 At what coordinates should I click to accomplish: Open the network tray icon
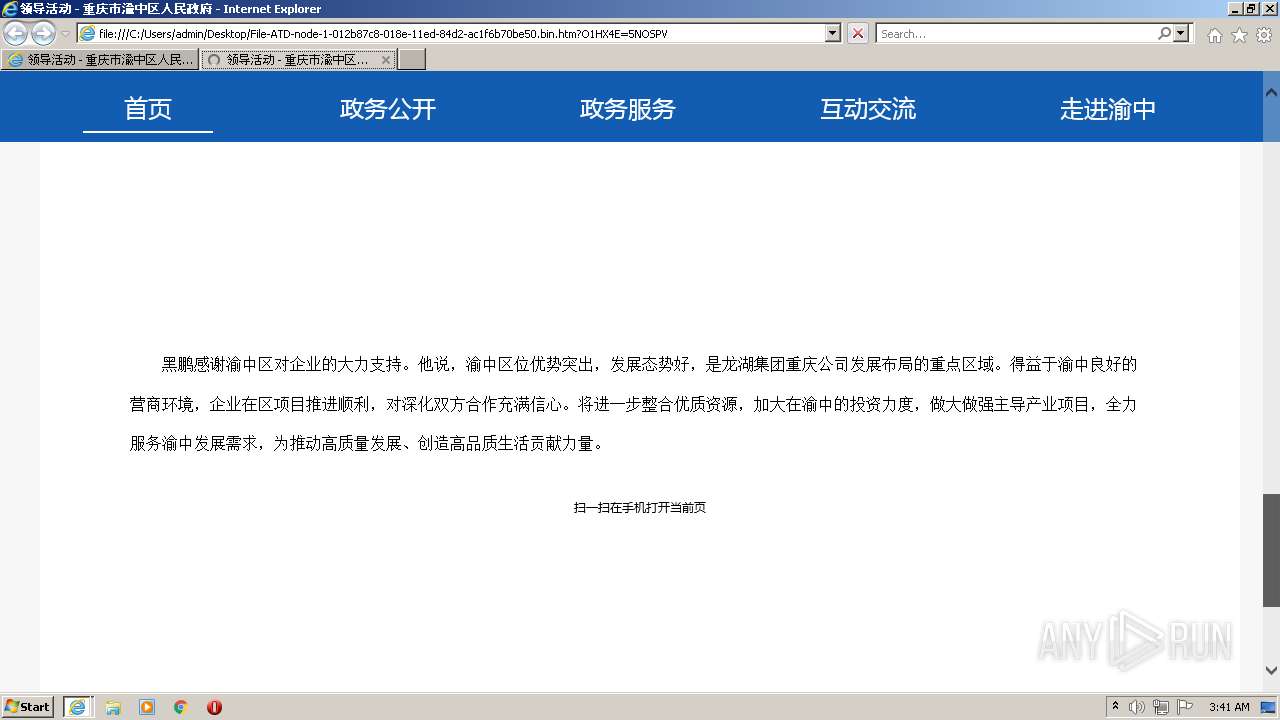pos(1161,707)
